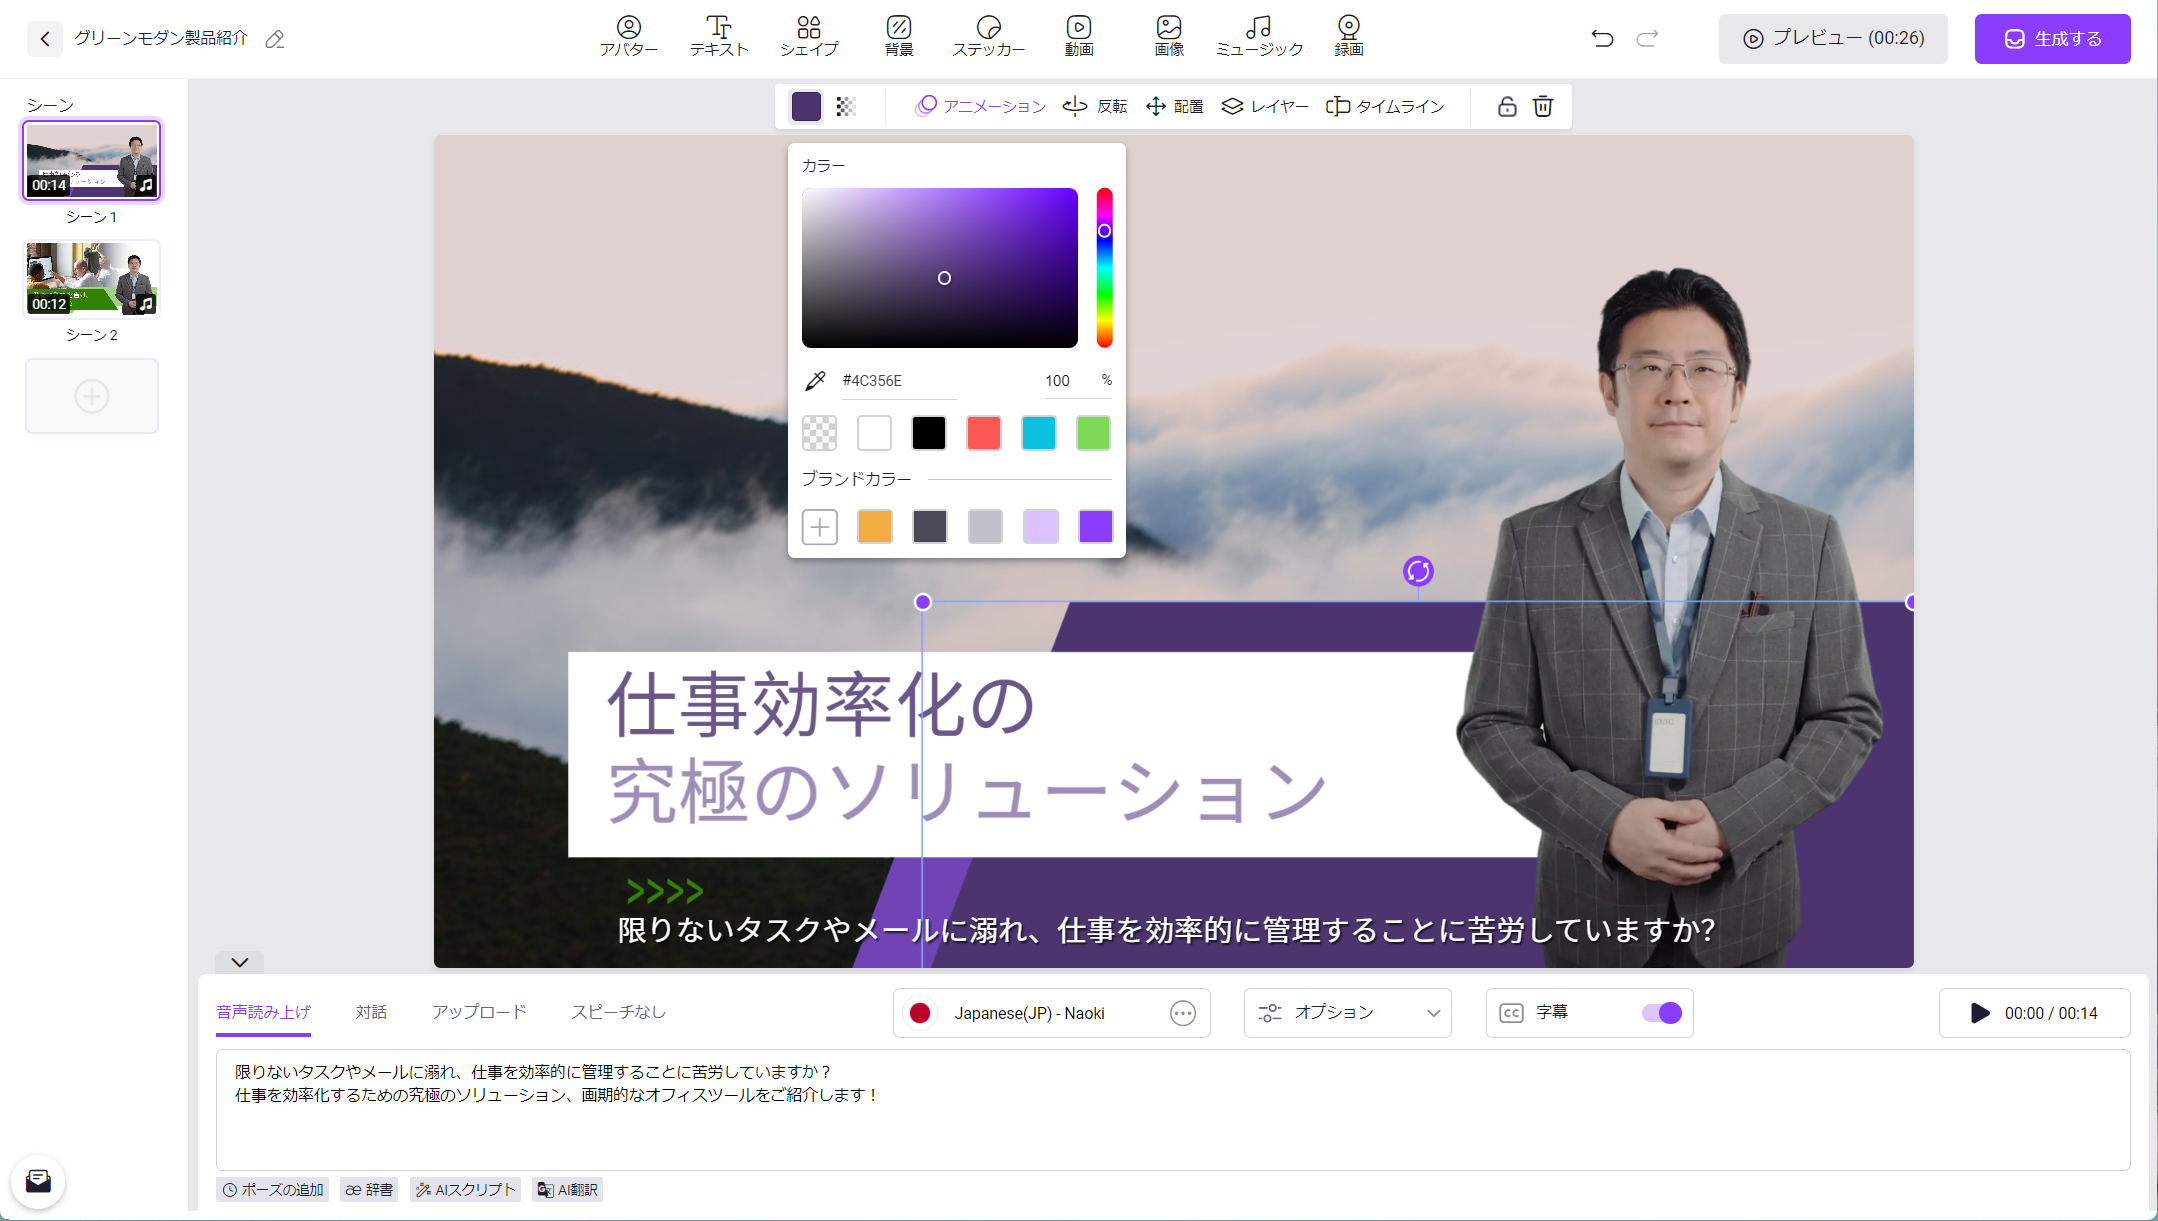The width and height of the screenshot is (2158, 1221).
Task: Open the スピーチなし tab
Action: click(618, 1012)
